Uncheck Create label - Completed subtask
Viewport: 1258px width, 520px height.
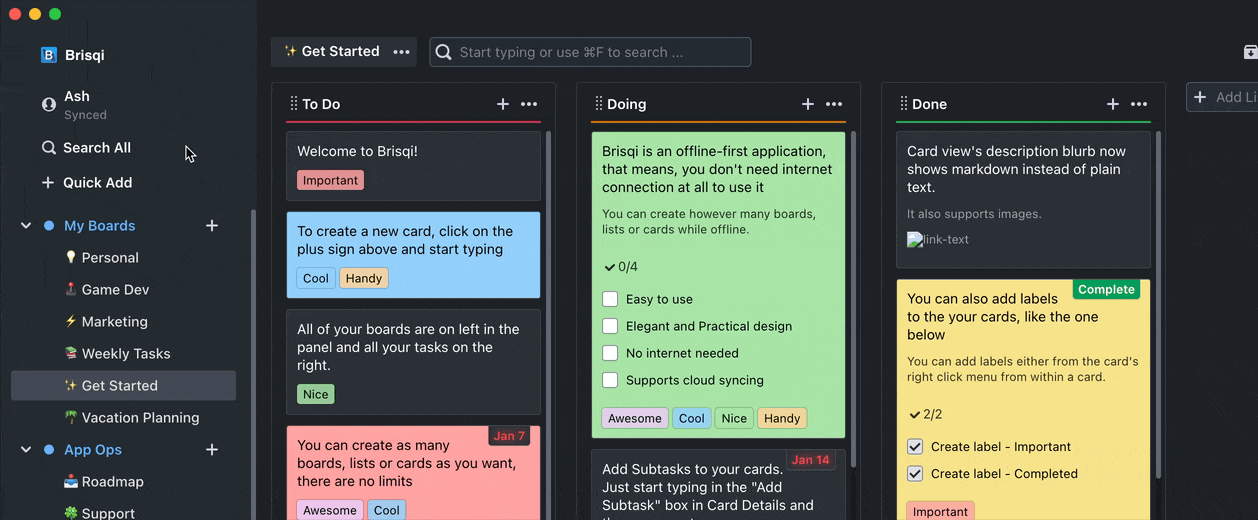pos(915,474)
